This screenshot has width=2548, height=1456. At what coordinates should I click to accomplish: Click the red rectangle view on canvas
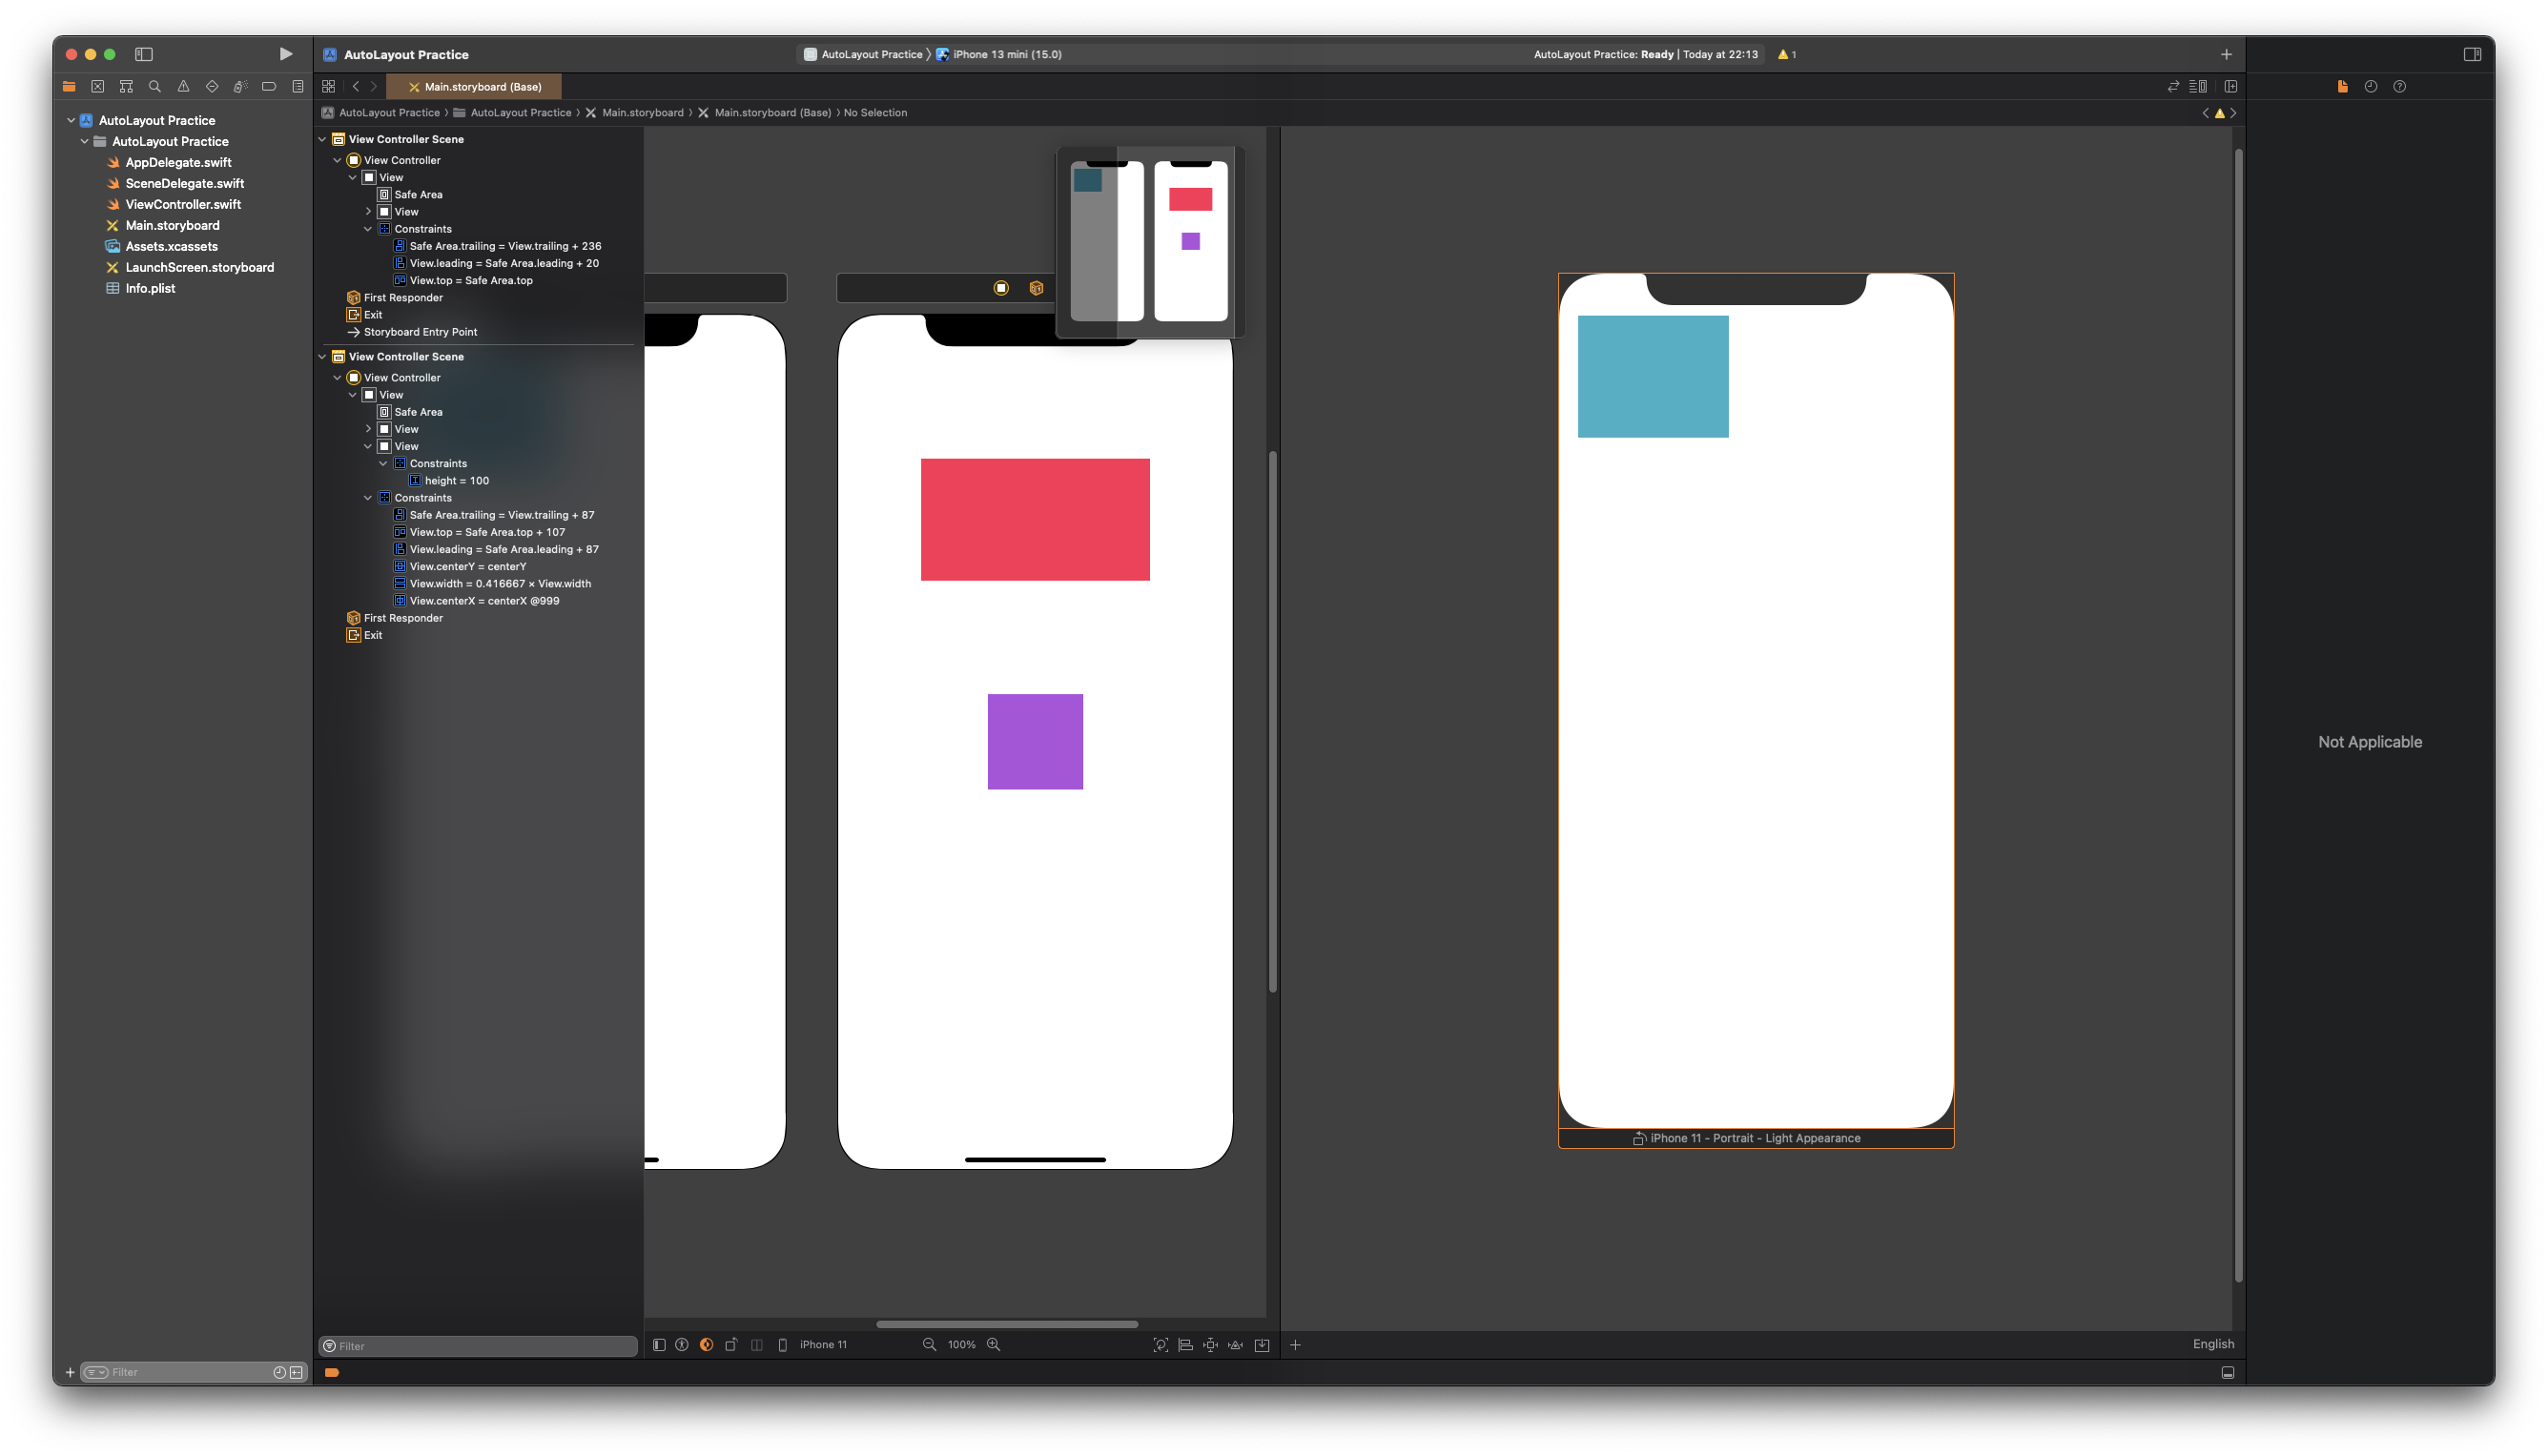(1034, 519)
